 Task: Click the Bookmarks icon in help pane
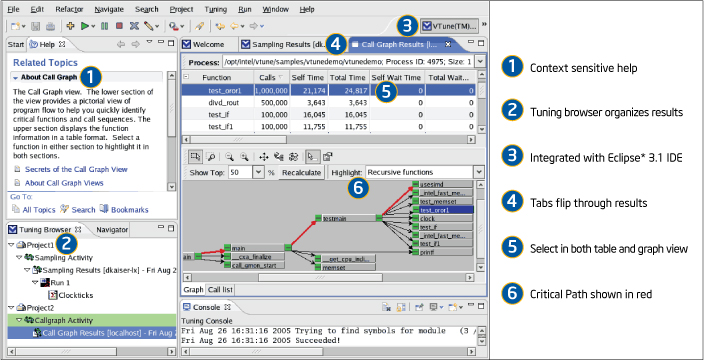(x=104, y=209)
